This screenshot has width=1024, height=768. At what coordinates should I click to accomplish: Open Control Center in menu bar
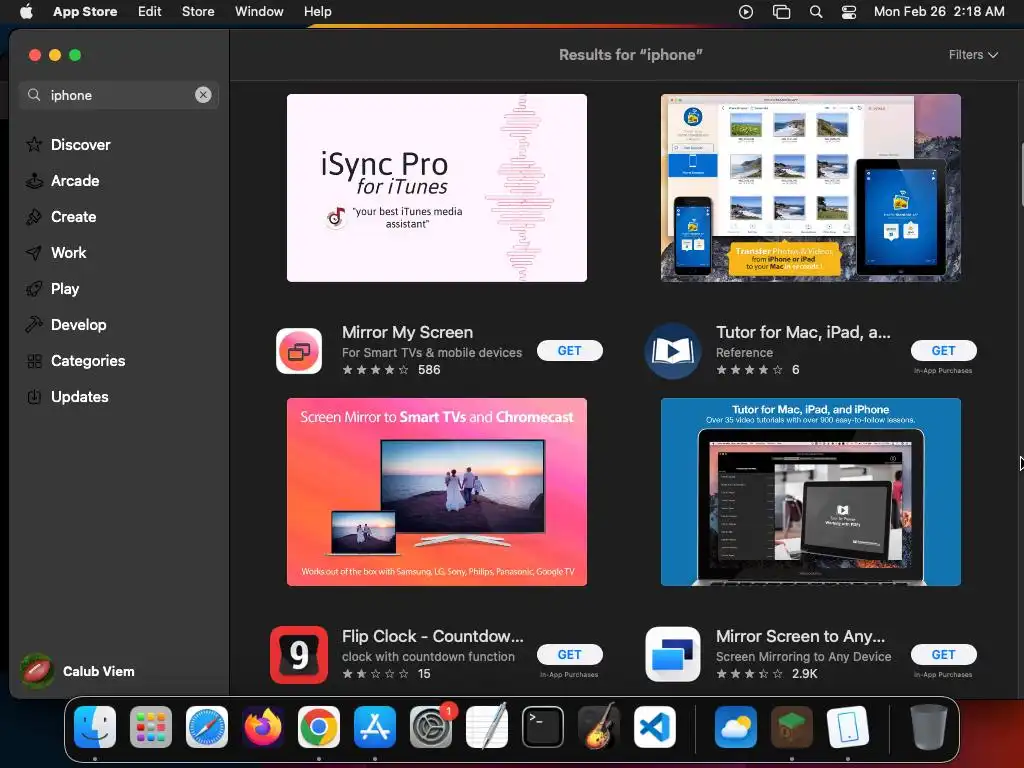coord(849,12)
